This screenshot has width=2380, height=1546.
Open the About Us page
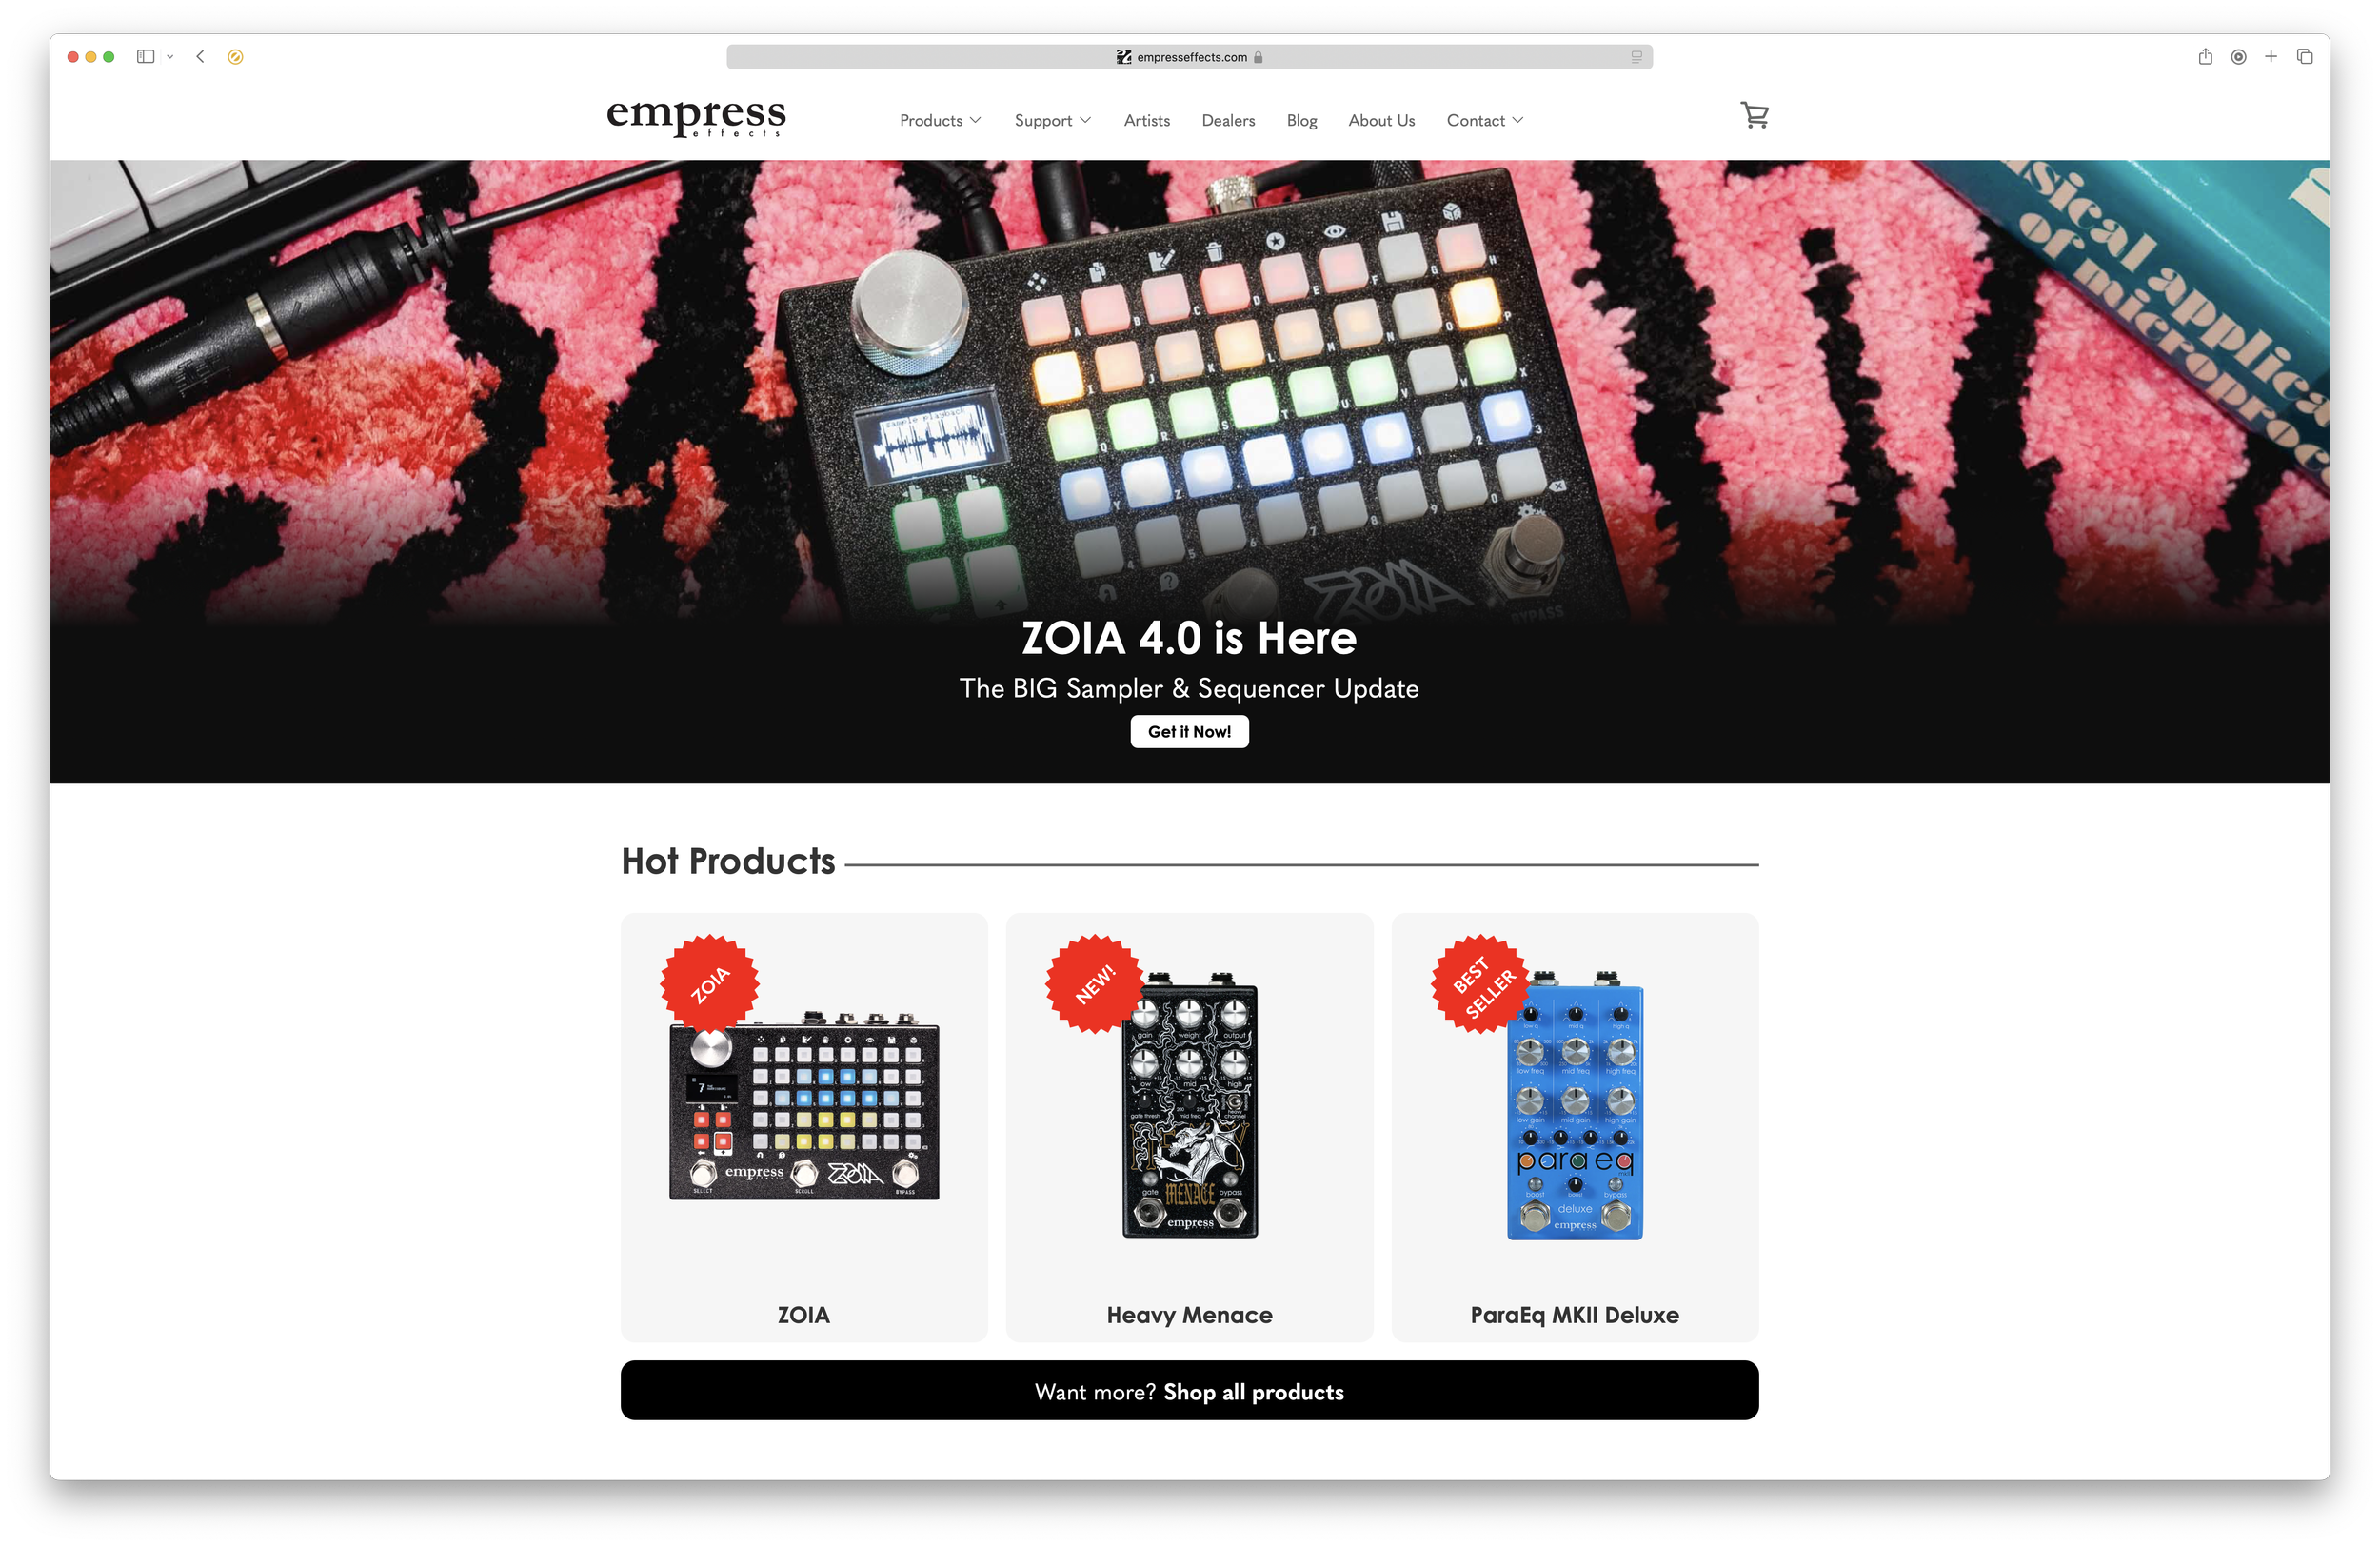click(1381, 120)
